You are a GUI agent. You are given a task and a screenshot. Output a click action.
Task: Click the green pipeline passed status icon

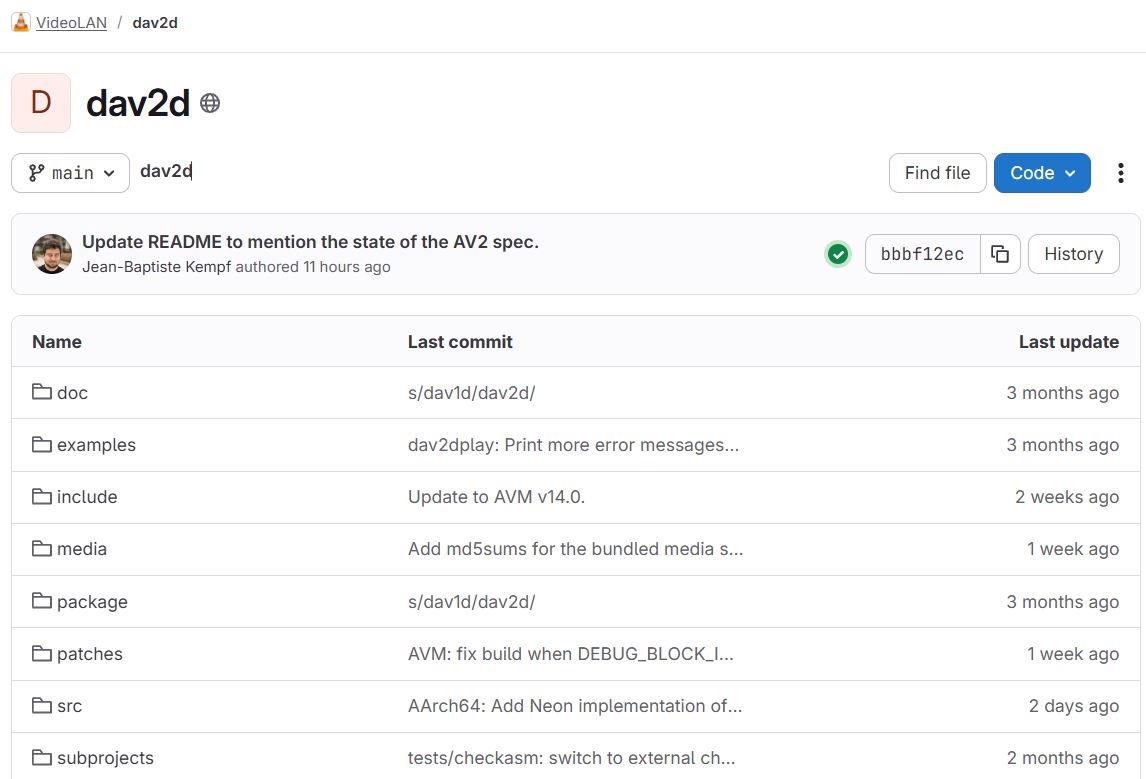[838, 254]
